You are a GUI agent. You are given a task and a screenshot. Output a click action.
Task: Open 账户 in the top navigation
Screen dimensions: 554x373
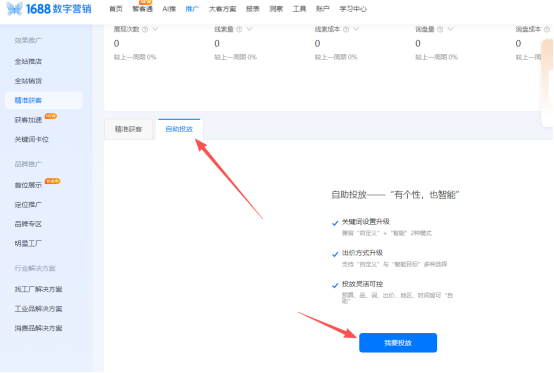323,9
